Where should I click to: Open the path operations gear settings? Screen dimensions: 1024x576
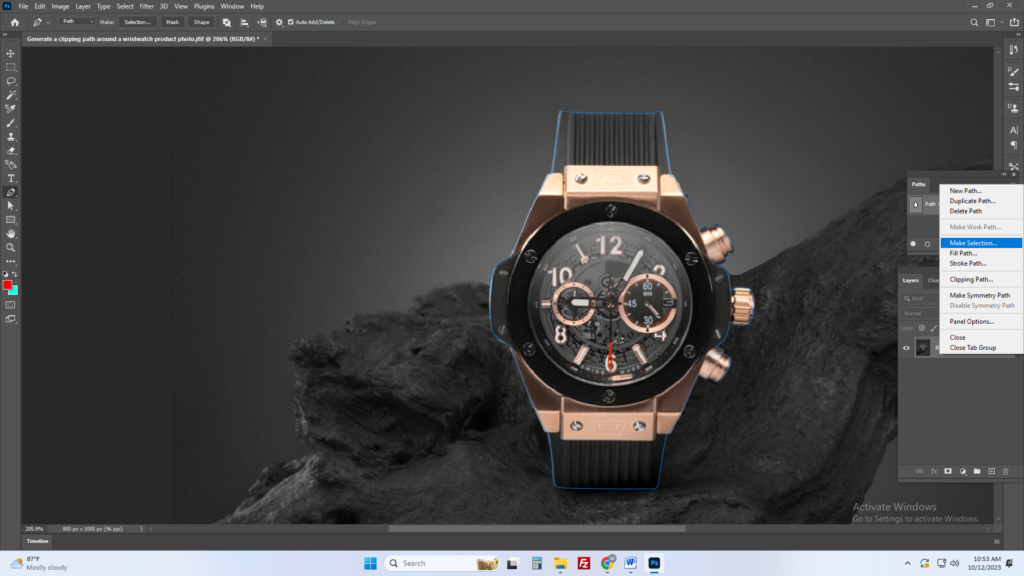278,22
